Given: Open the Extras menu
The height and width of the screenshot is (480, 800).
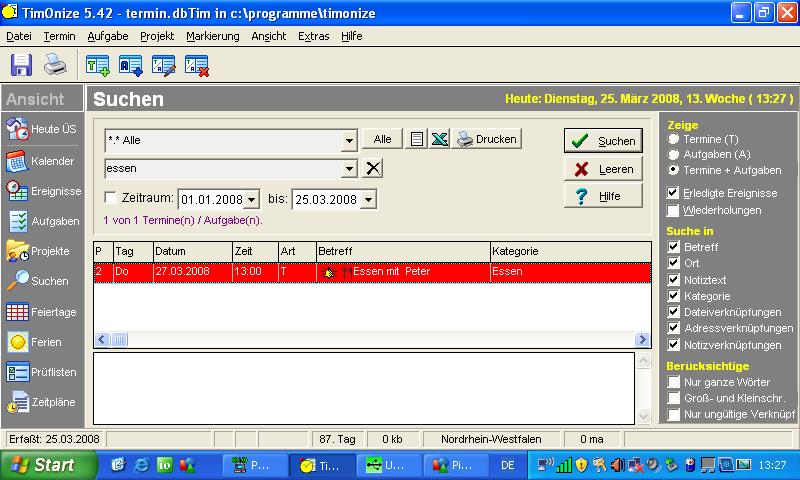Looking at the screenshot, I should tap(313, 36).
